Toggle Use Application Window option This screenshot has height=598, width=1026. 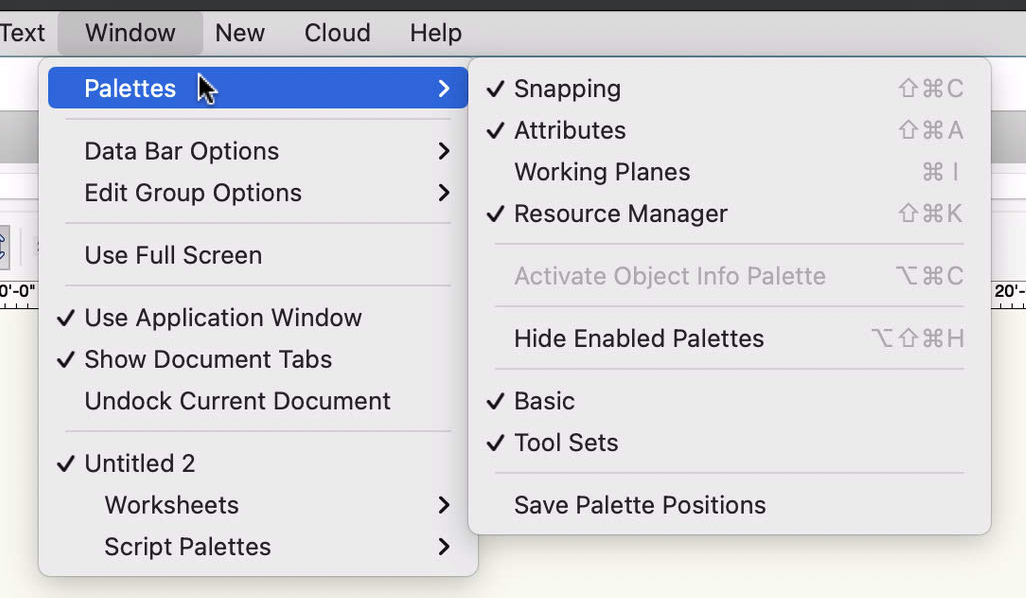[222, 318]
